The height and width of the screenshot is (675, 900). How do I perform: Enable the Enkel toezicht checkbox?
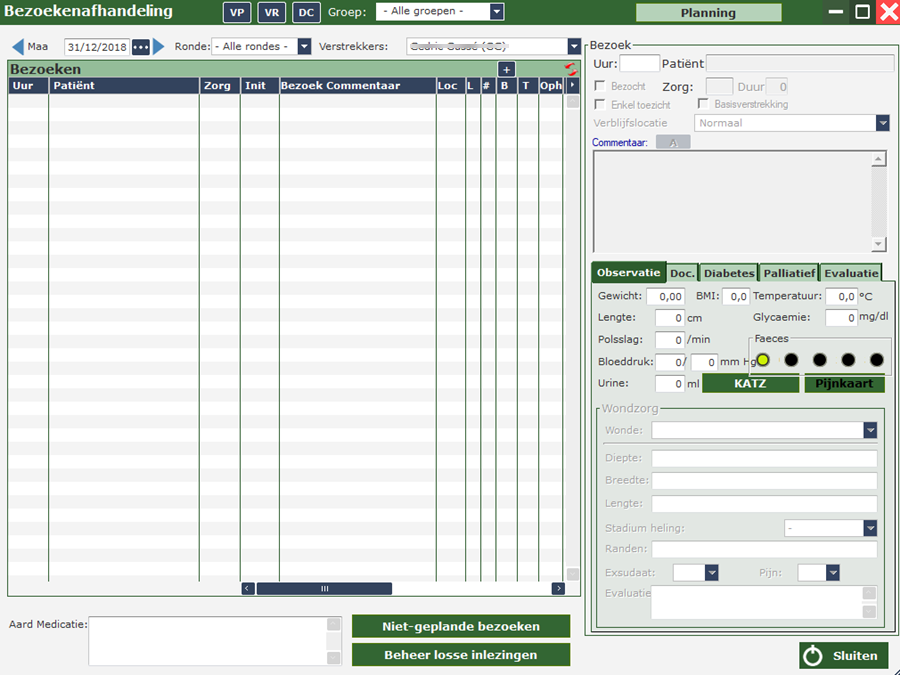tap(600, 104)
